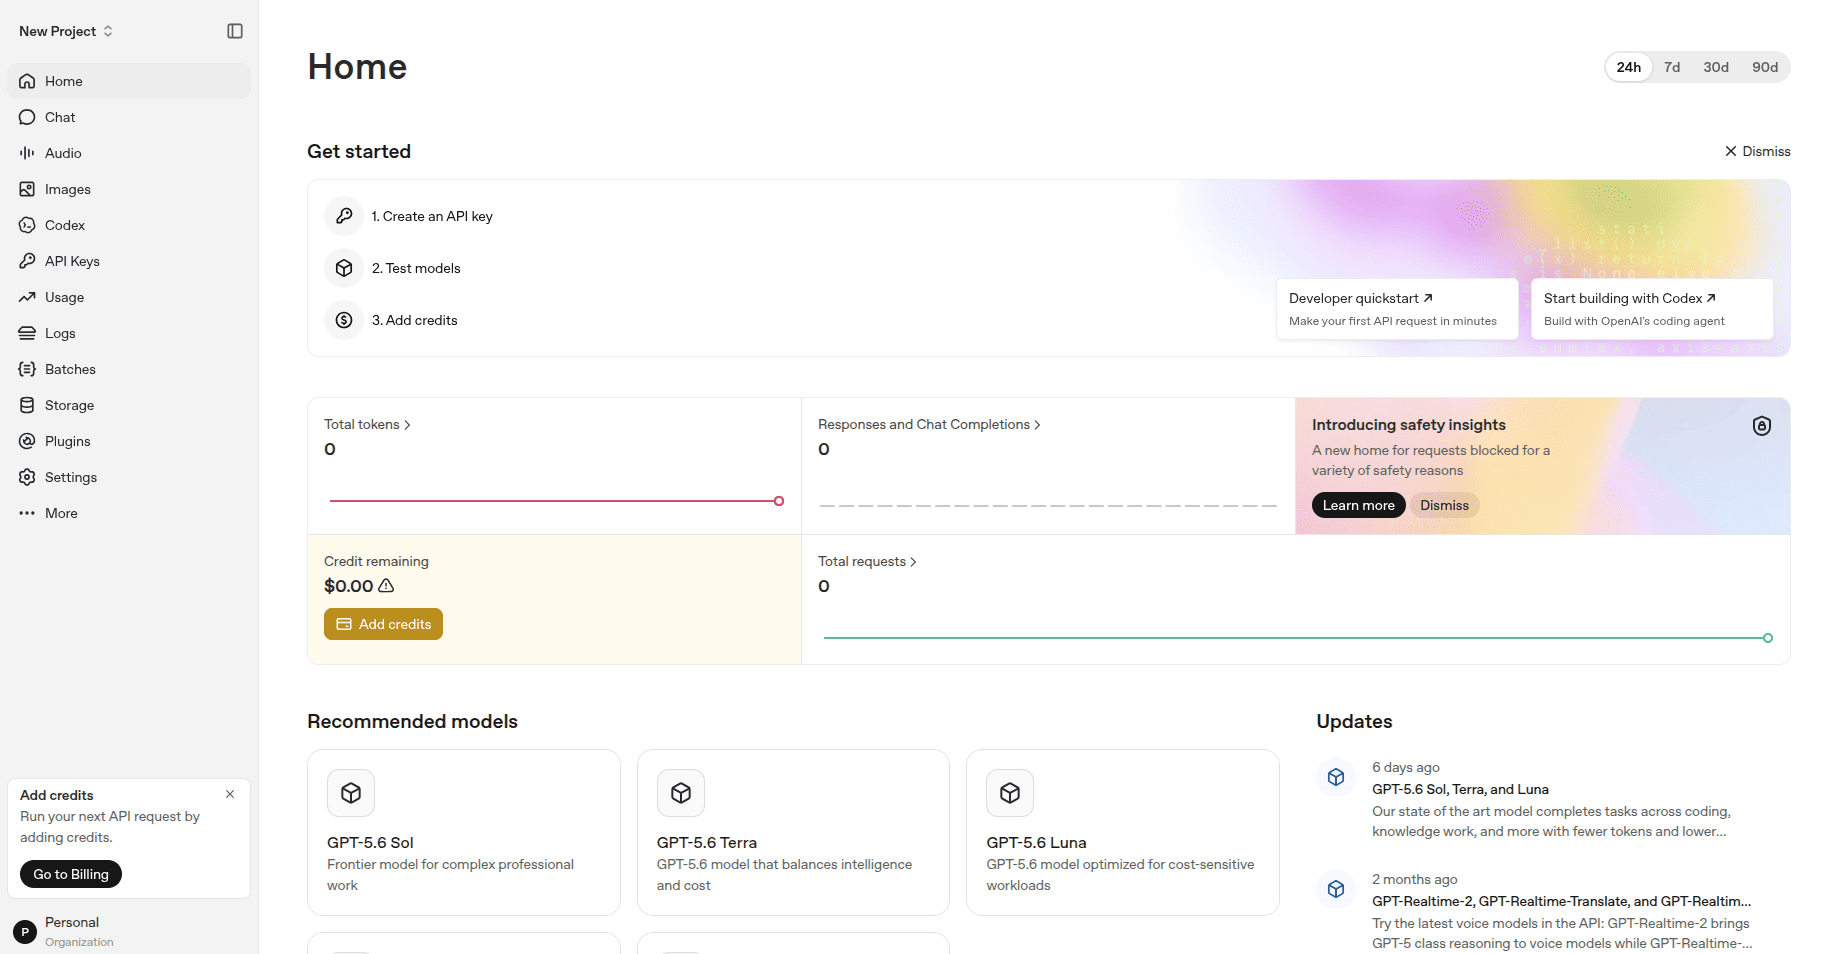Image resolution: width=1837 pixels, height=954 pixels.
Task: Open the New Project switcher dropdown
Action: pyautogui.click(x=66, y=31)
